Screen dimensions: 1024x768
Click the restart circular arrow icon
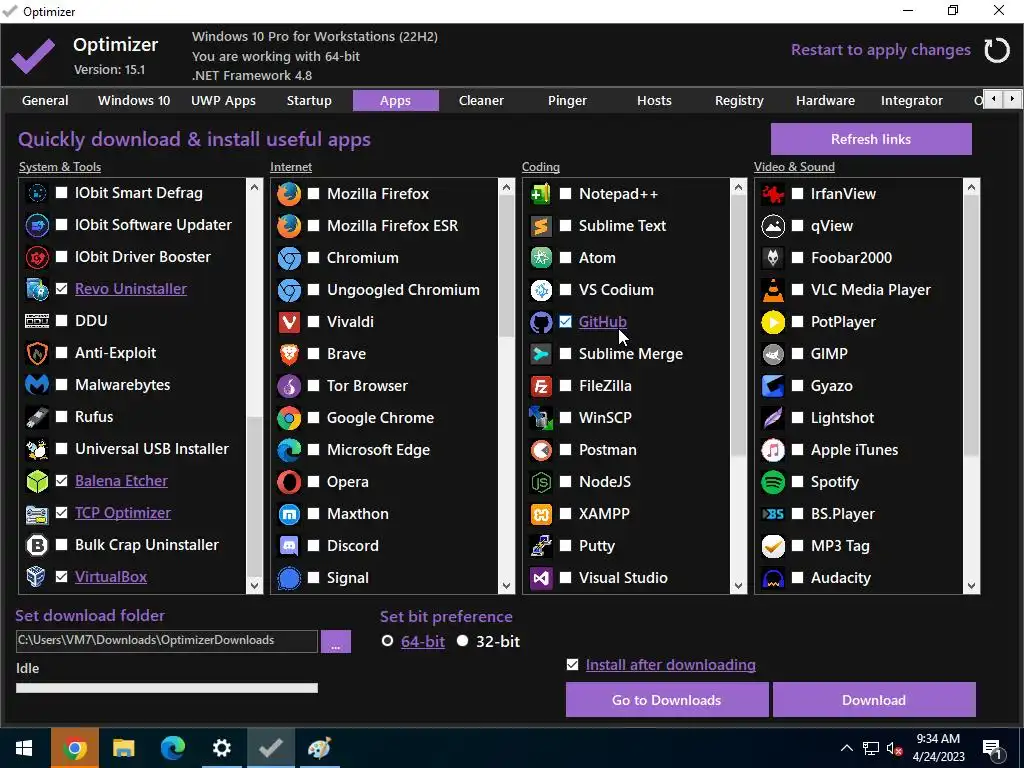point(997,50)
